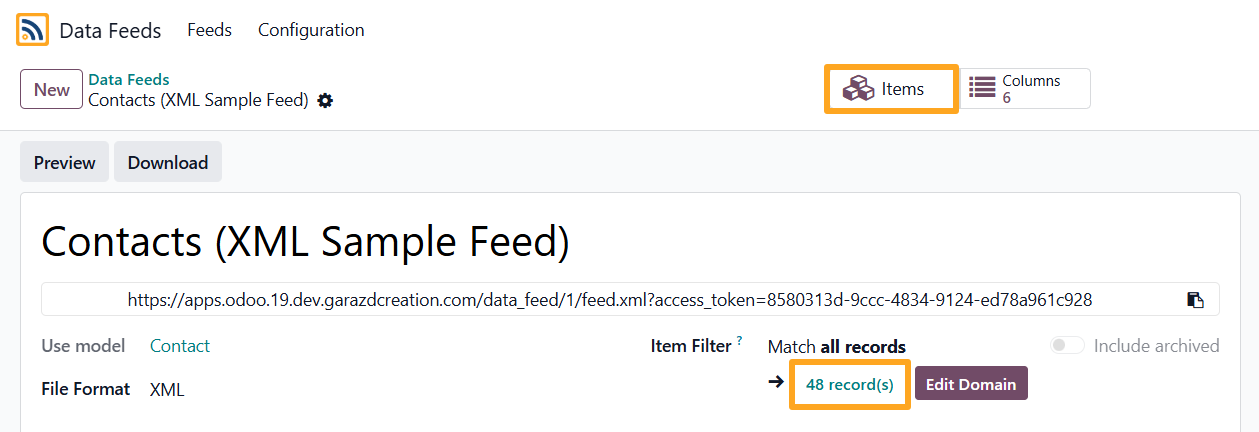1259x432 pixels.
Task: Click the Item Filter help question mark
Action: (x=740, y=342)
